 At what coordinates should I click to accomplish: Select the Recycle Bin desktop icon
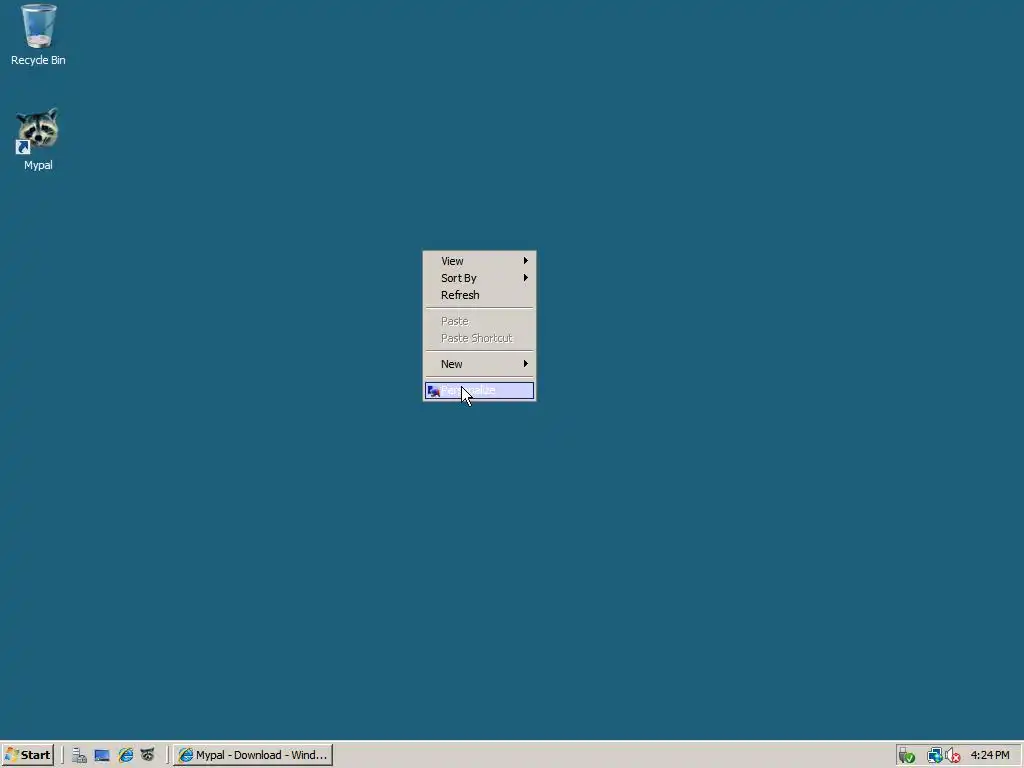click(x=38, y=35)
